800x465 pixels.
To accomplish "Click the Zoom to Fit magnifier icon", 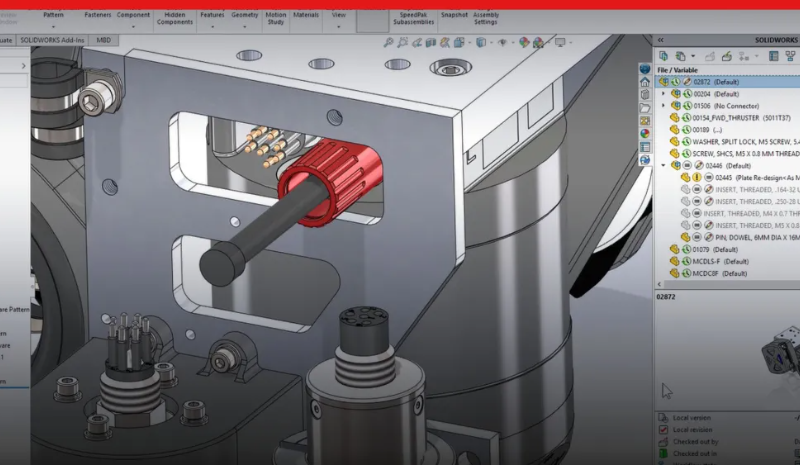I will pyautogui.click(x=389, y=42).
